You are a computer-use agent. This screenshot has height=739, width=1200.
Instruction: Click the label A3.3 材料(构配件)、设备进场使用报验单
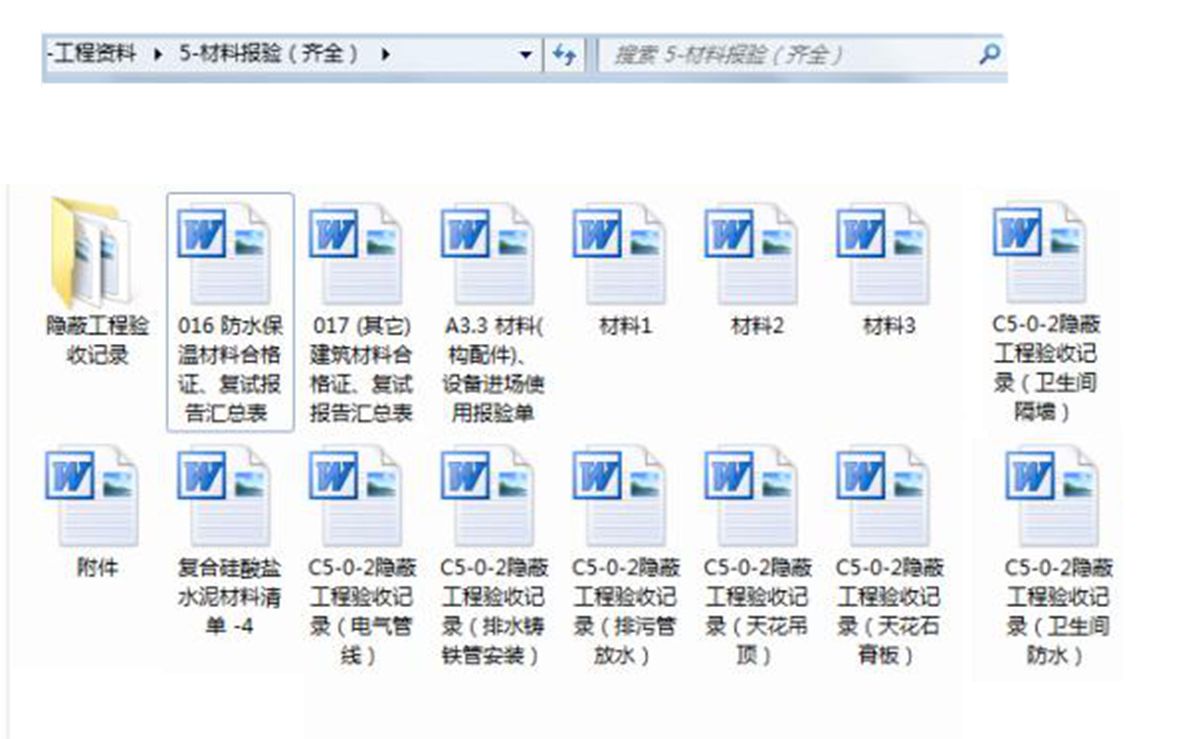493,369
